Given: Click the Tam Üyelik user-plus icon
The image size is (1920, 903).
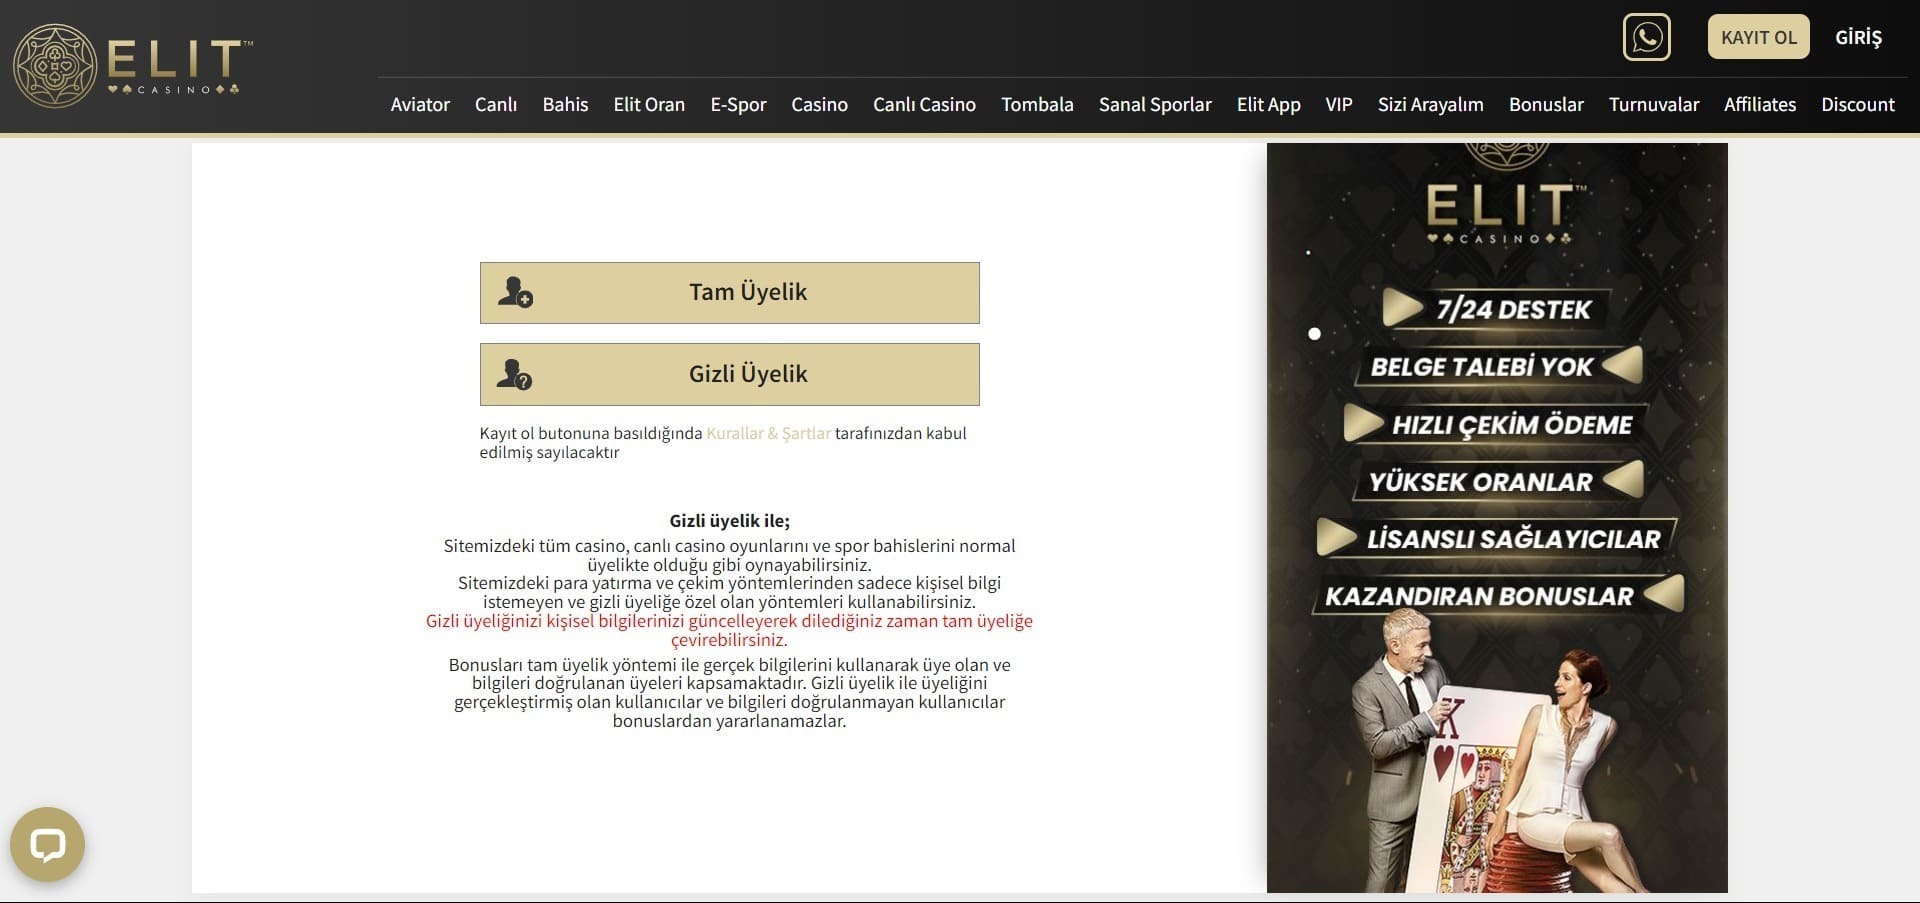Looking at the screenshot, I should tap(516, 292).
